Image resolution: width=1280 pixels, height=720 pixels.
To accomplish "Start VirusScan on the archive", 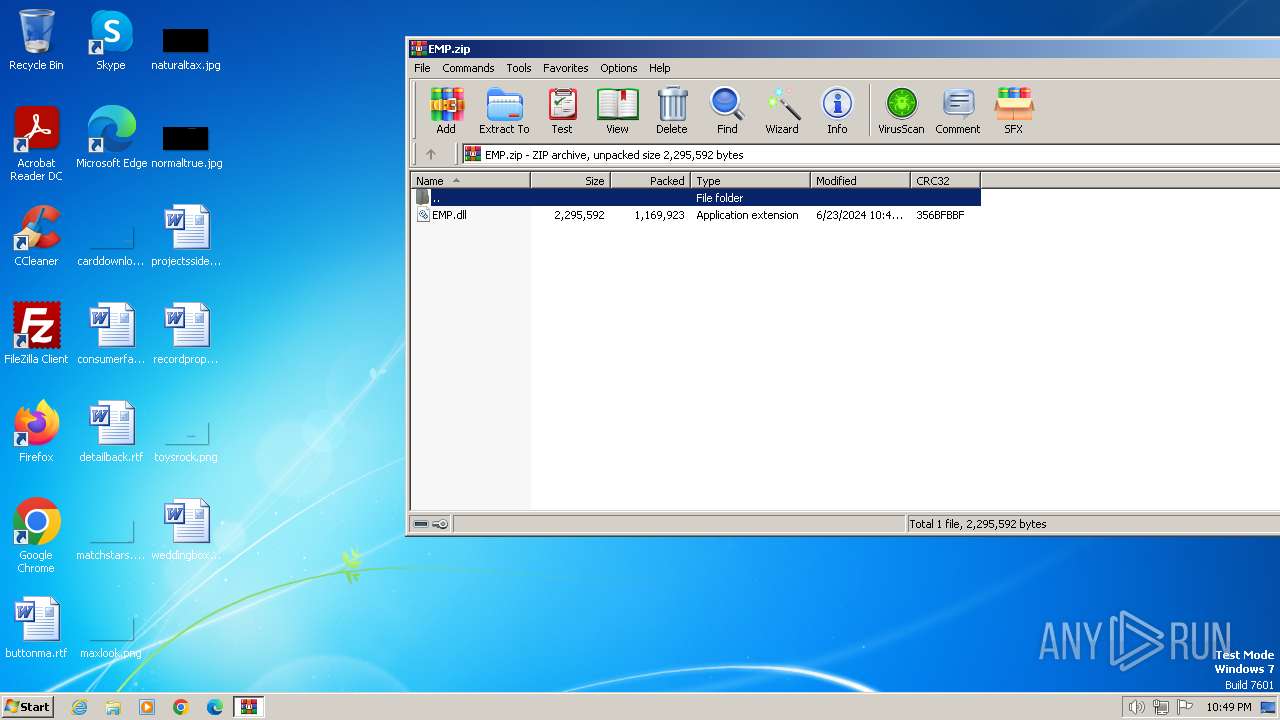I will tap(901, 111).
